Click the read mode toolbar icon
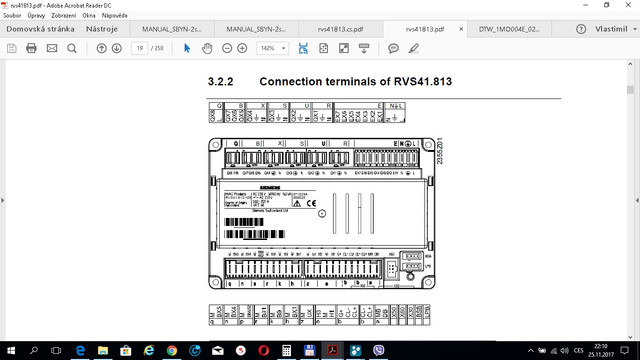The image size is (640, 360). pyautogui.click(x=364, y=48)
